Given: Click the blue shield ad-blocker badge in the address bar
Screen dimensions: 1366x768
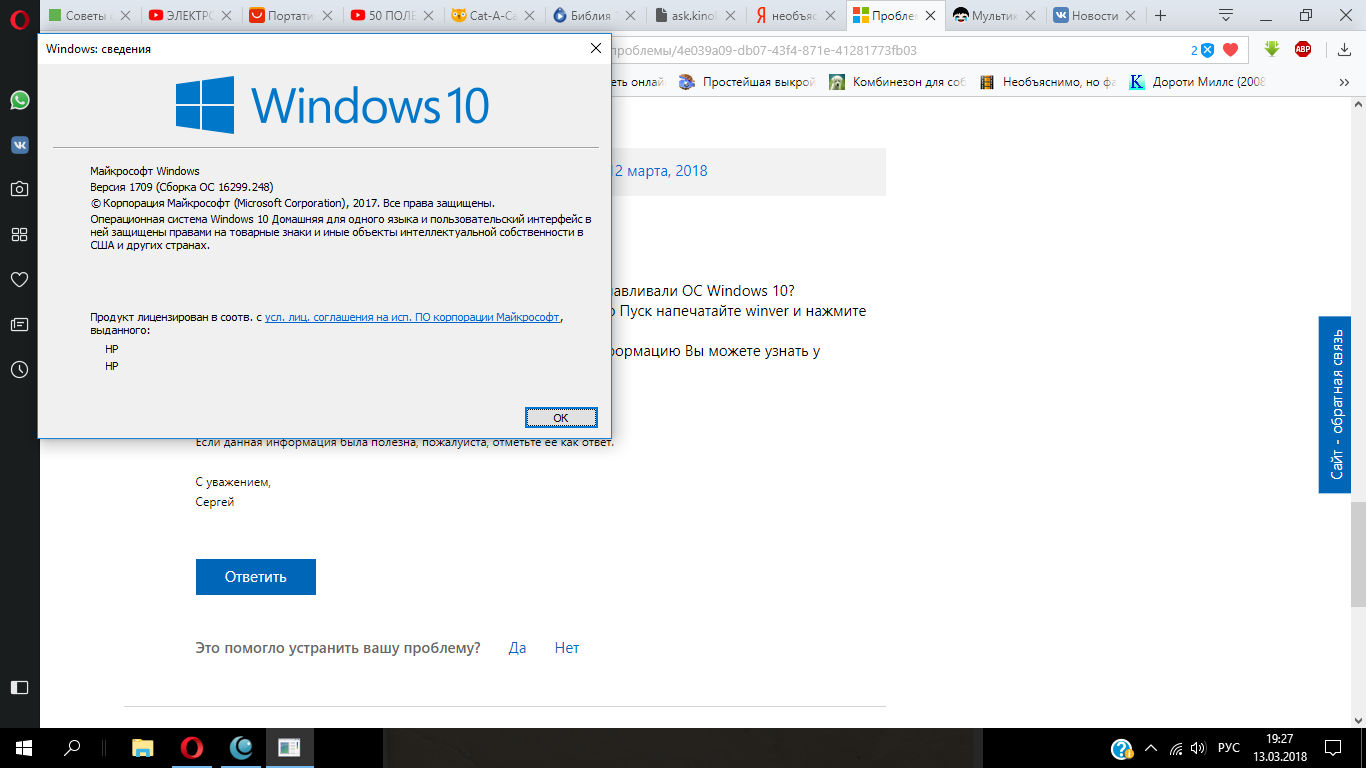Looking at the screenshot, I should [x=1207, y=50].
